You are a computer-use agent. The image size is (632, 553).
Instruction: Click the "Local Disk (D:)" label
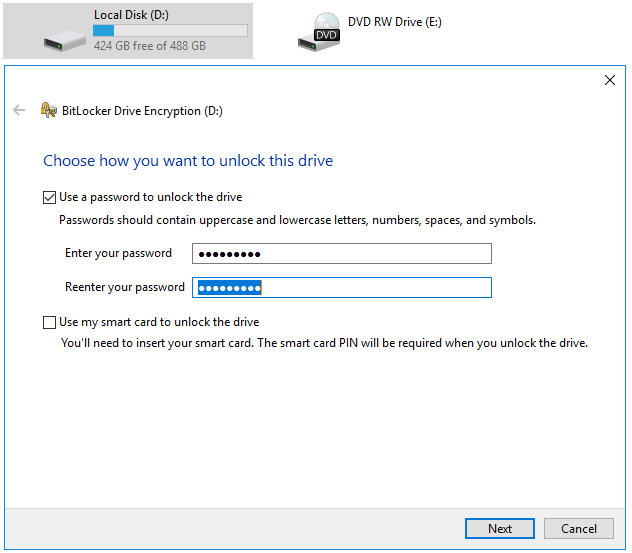coord(131,15)
